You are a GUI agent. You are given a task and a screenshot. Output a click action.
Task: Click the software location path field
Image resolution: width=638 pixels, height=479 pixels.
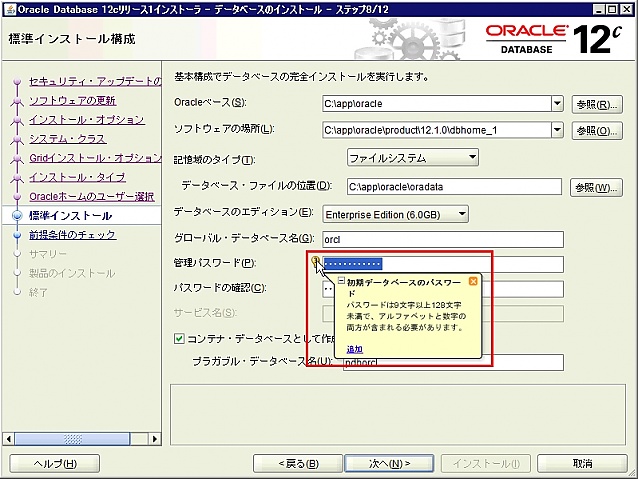click(x=437, y=130)
